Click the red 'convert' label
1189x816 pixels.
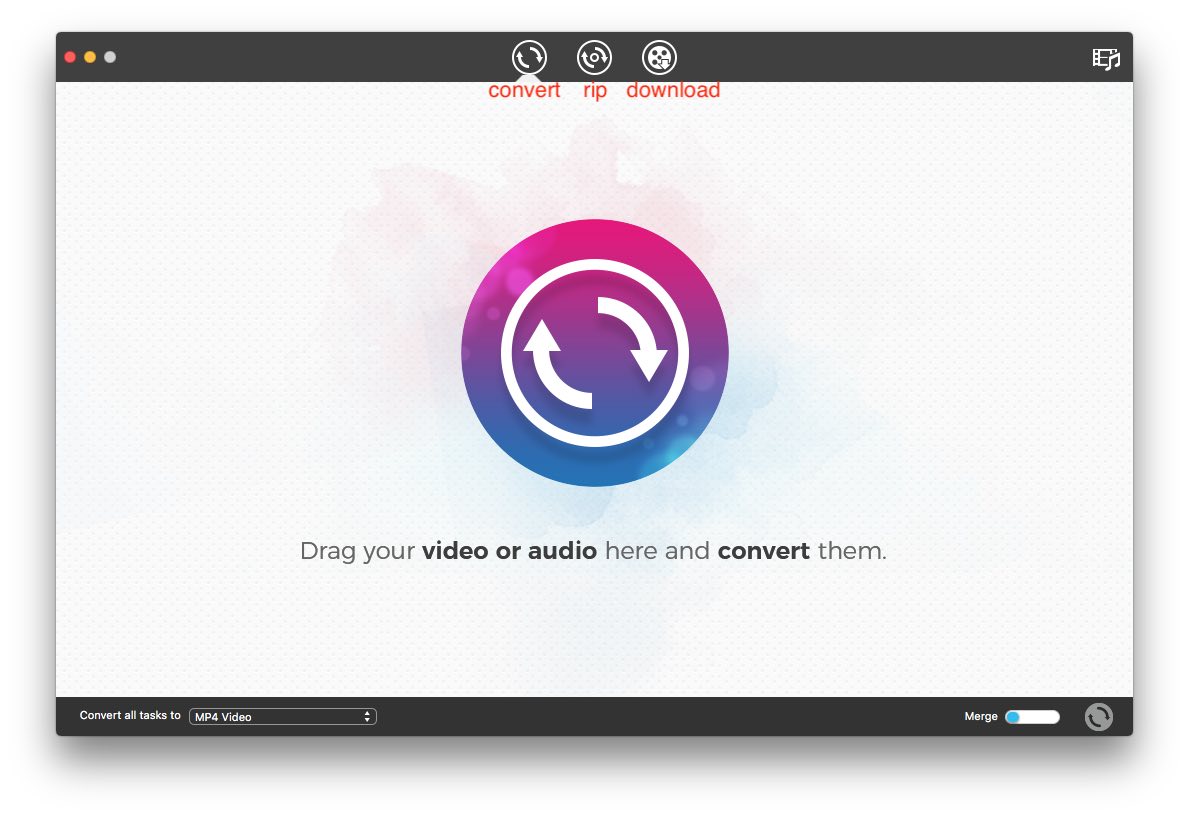pos(524,90)
